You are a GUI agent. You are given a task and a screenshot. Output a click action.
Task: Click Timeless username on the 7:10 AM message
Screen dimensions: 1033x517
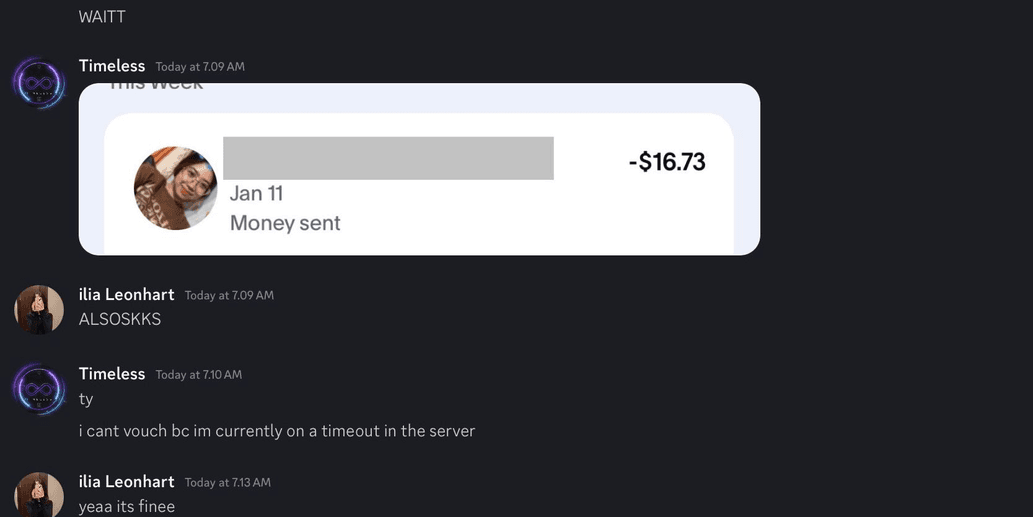click(112, 373)
